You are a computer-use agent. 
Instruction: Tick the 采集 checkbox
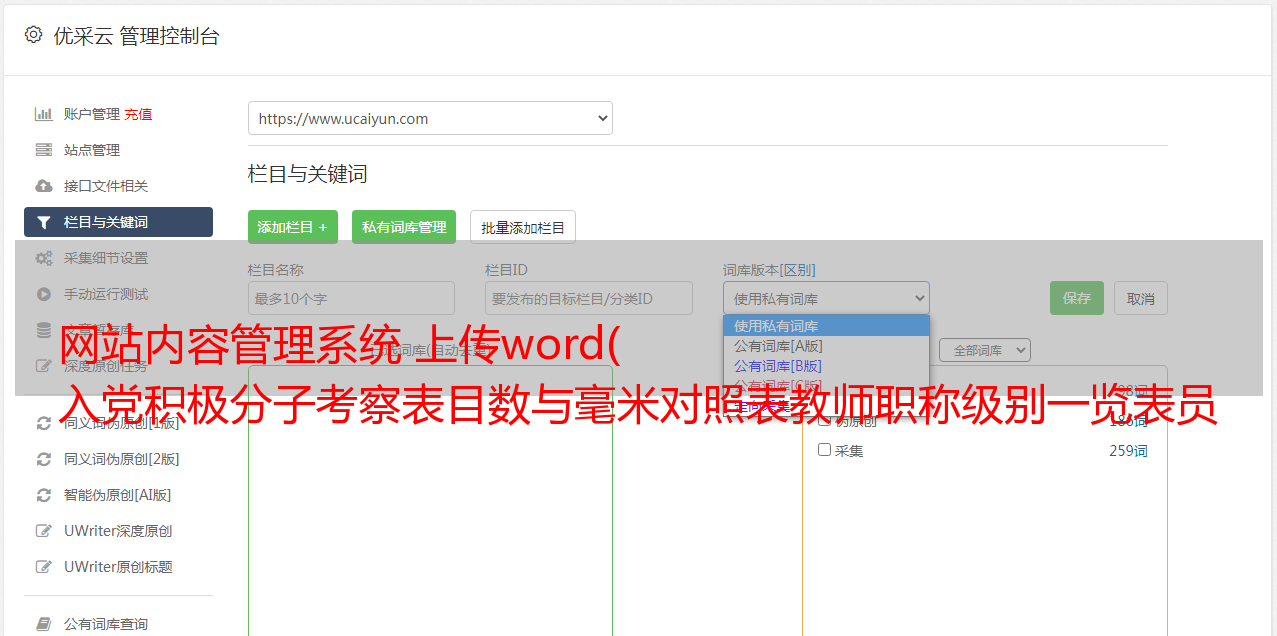(x=825, y=450)
